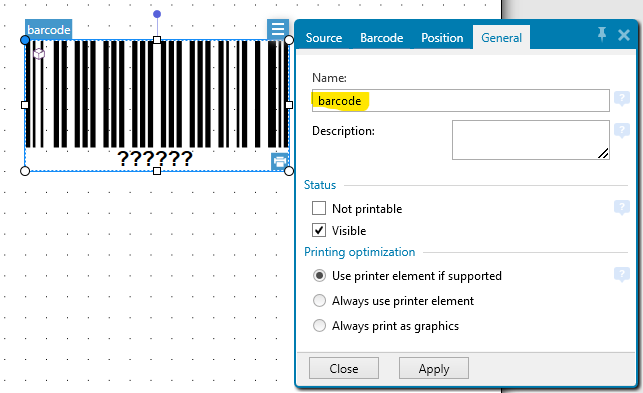The height and width of the screenshot is (393, 643).
Task: Click the Description box resize grip
Action: (603, 153)
